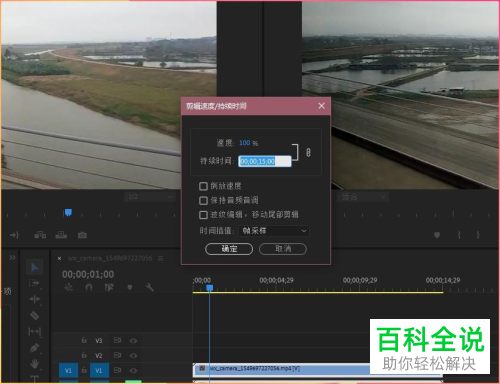This screenshot has width=500, height=384.
Task: Toggle lock on track V1
Action: click(x=84, y=370)
